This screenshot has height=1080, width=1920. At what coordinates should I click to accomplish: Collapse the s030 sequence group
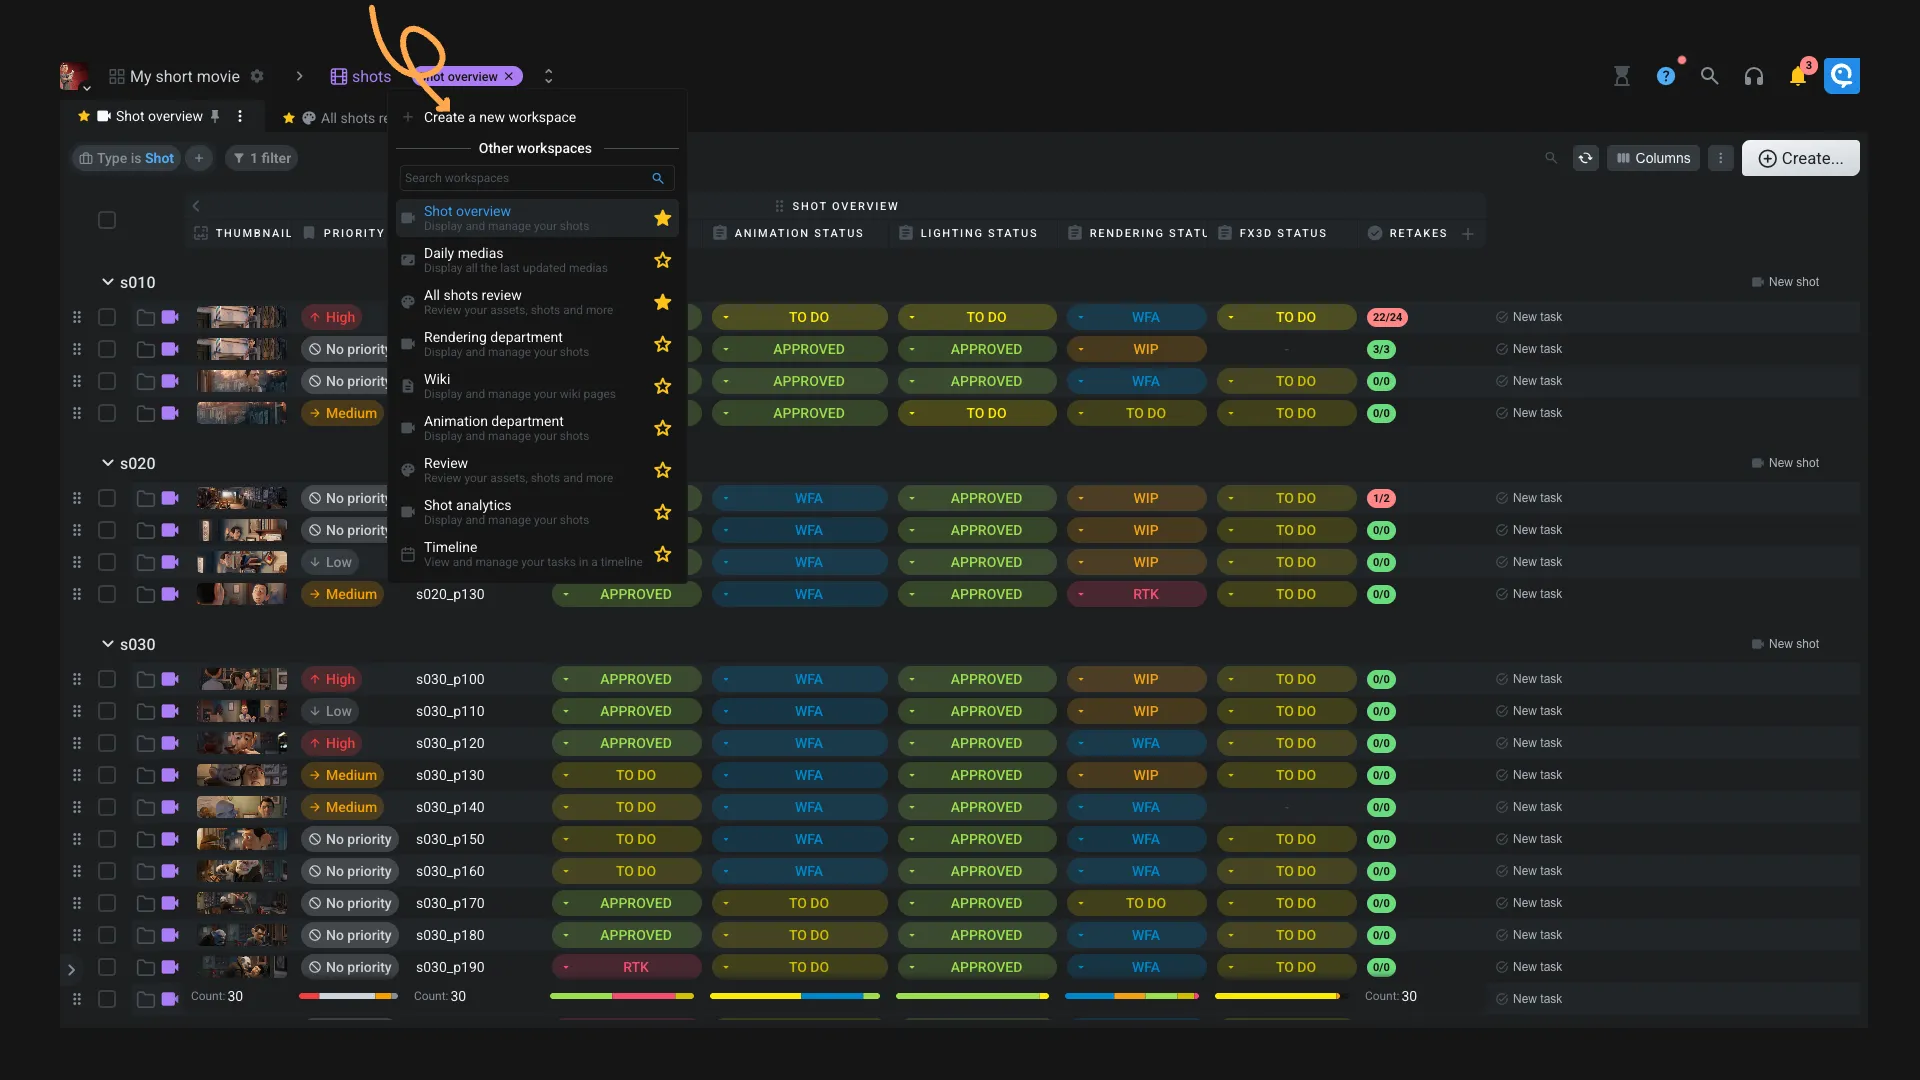(107, 644)
